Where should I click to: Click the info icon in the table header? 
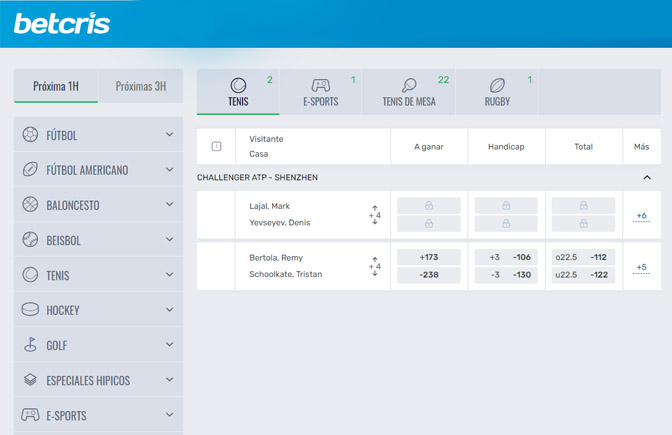click(x=216, y=147)
